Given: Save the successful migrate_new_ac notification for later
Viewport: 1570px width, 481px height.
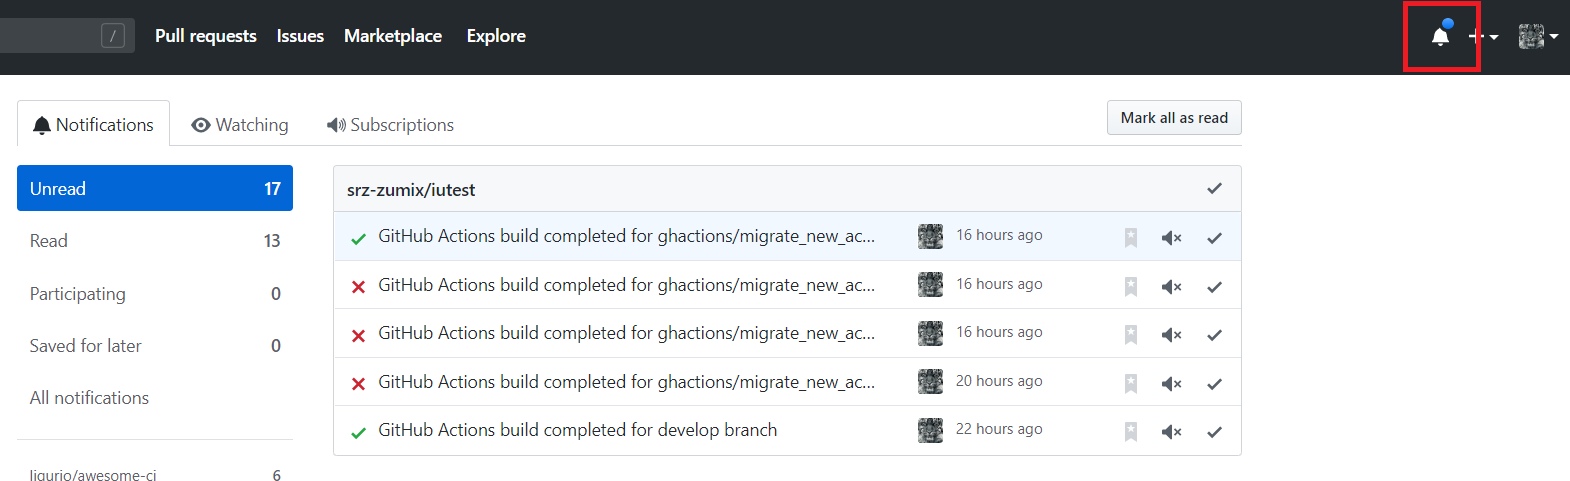Looking at the screenshot, I should [1131, 237].
